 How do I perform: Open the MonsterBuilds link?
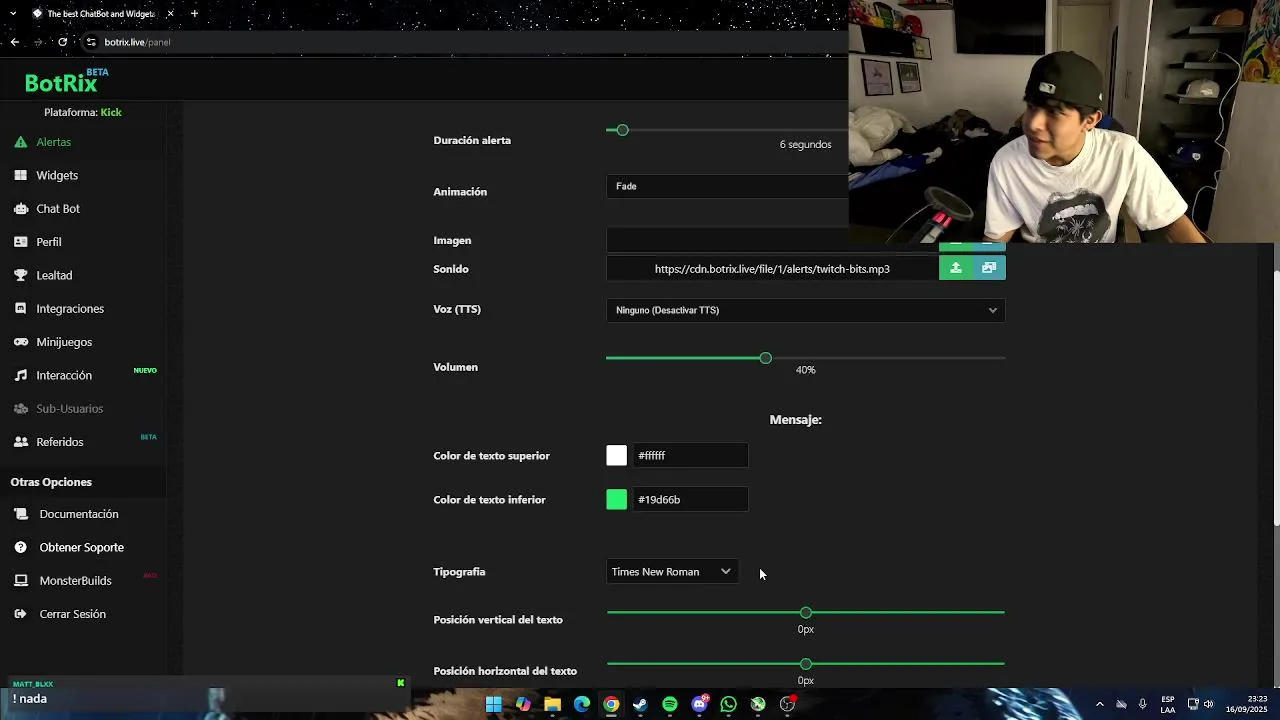(76, 581)
